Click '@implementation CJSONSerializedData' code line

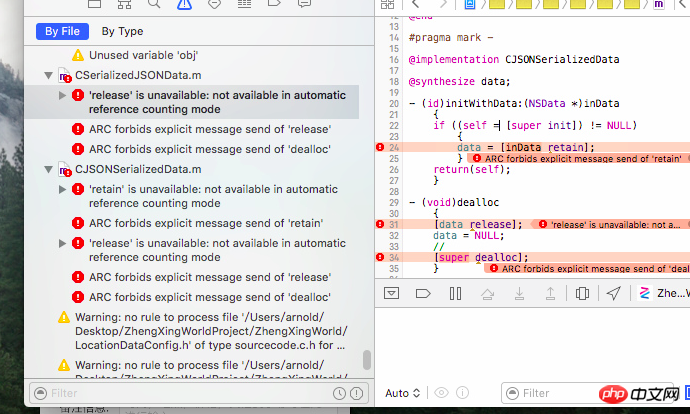pos(514,59)
